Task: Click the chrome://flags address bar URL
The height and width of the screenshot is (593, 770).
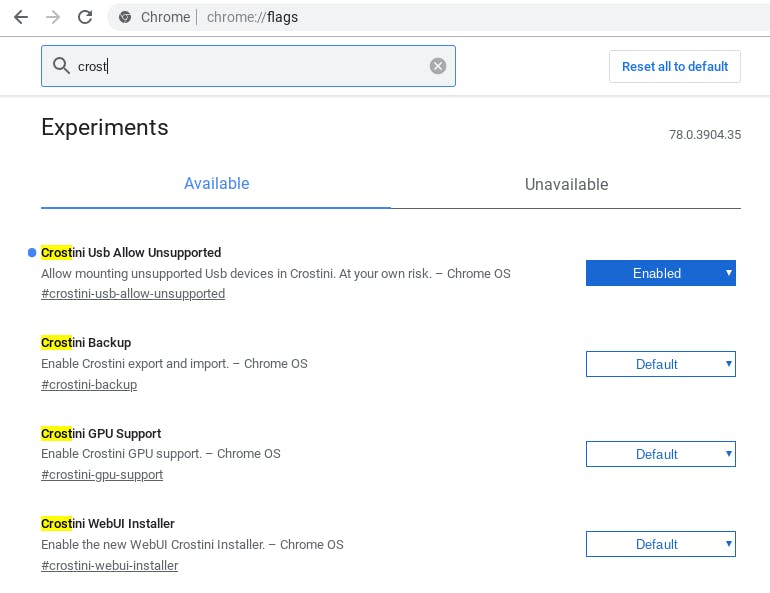Action: point(252,17)
